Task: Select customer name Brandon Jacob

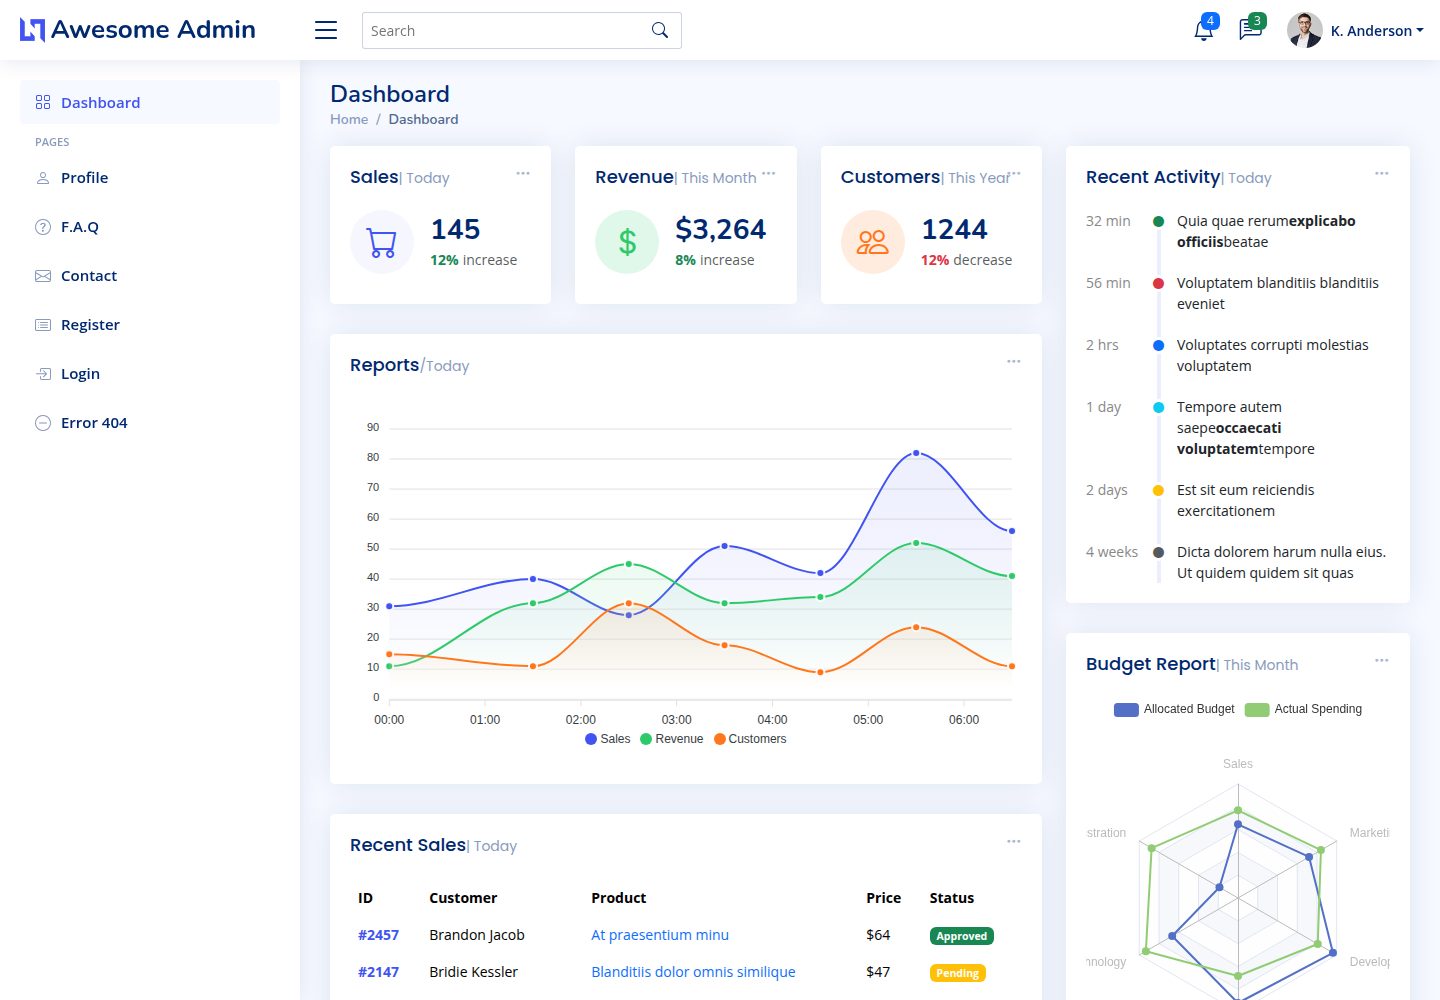Action: coord(477,935)
